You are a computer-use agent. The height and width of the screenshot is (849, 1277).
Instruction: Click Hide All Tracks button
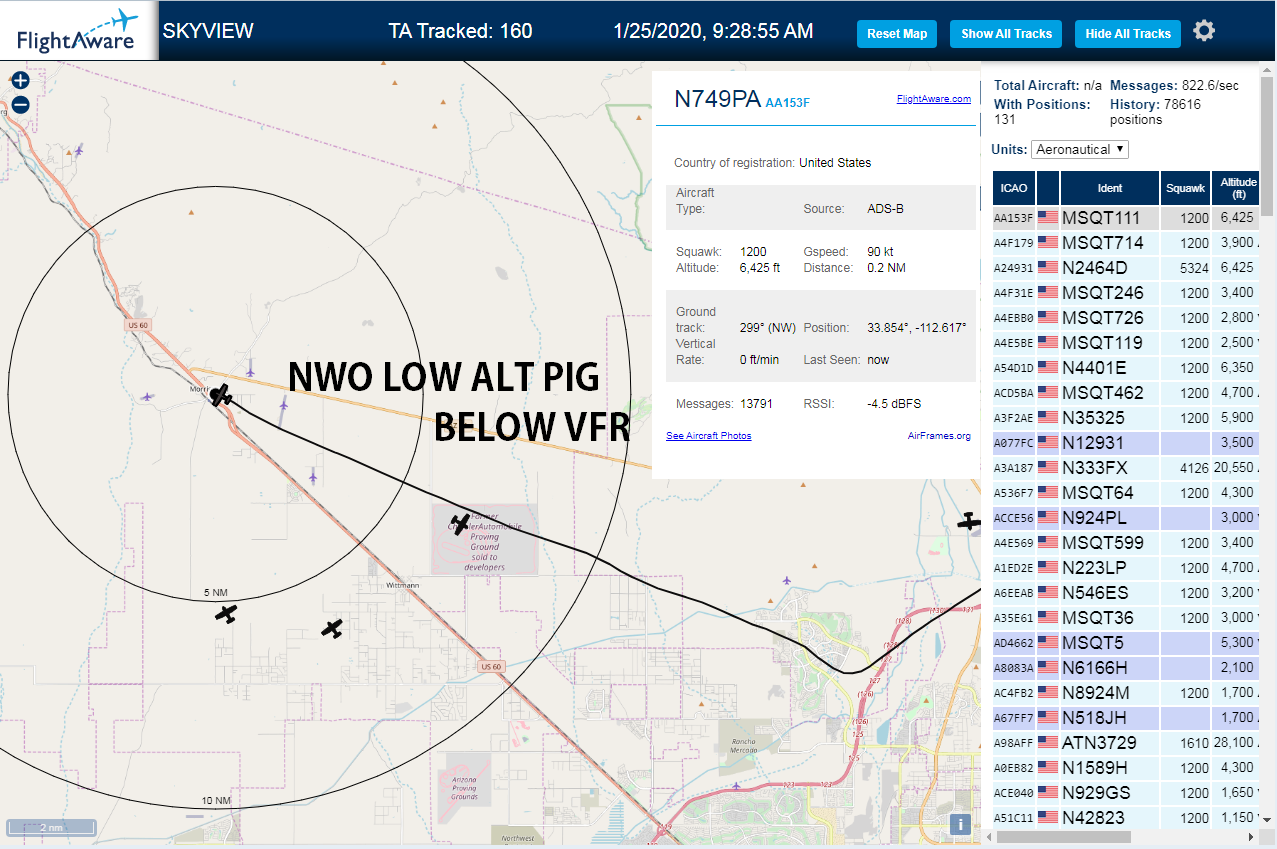pos(1128,33)
